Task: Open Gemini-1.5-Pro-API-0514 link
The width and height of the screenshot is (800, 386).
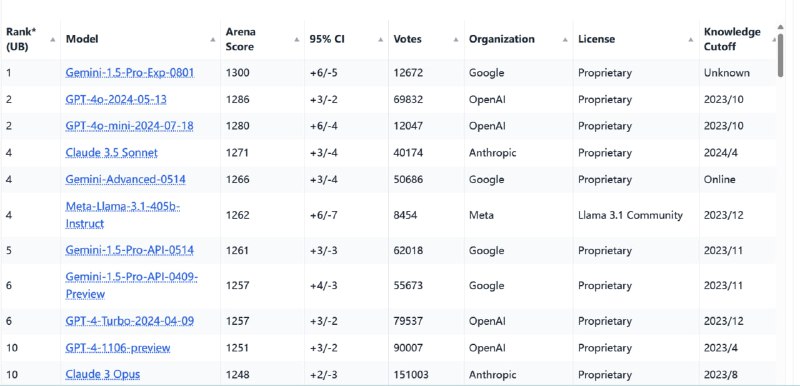Action: coord(129,250)
